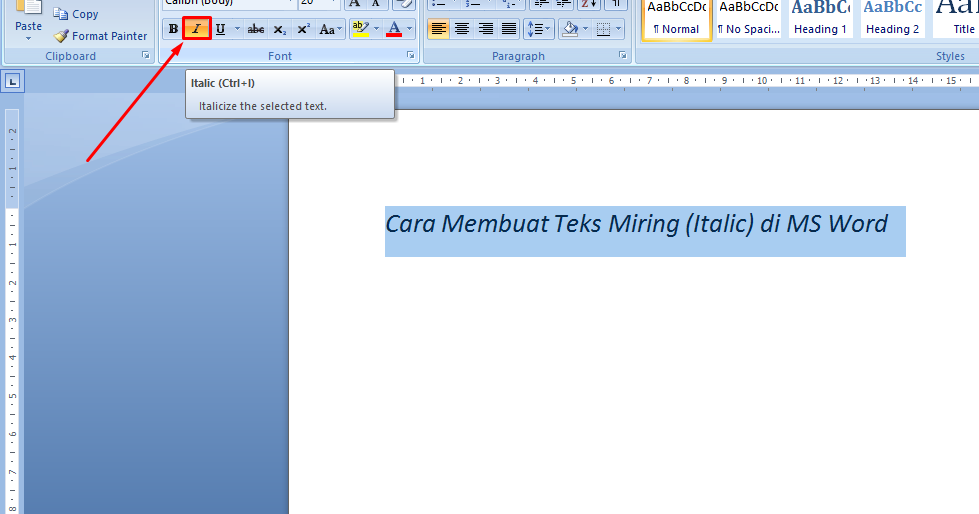Apply the No Spacing style

(748, 19)
